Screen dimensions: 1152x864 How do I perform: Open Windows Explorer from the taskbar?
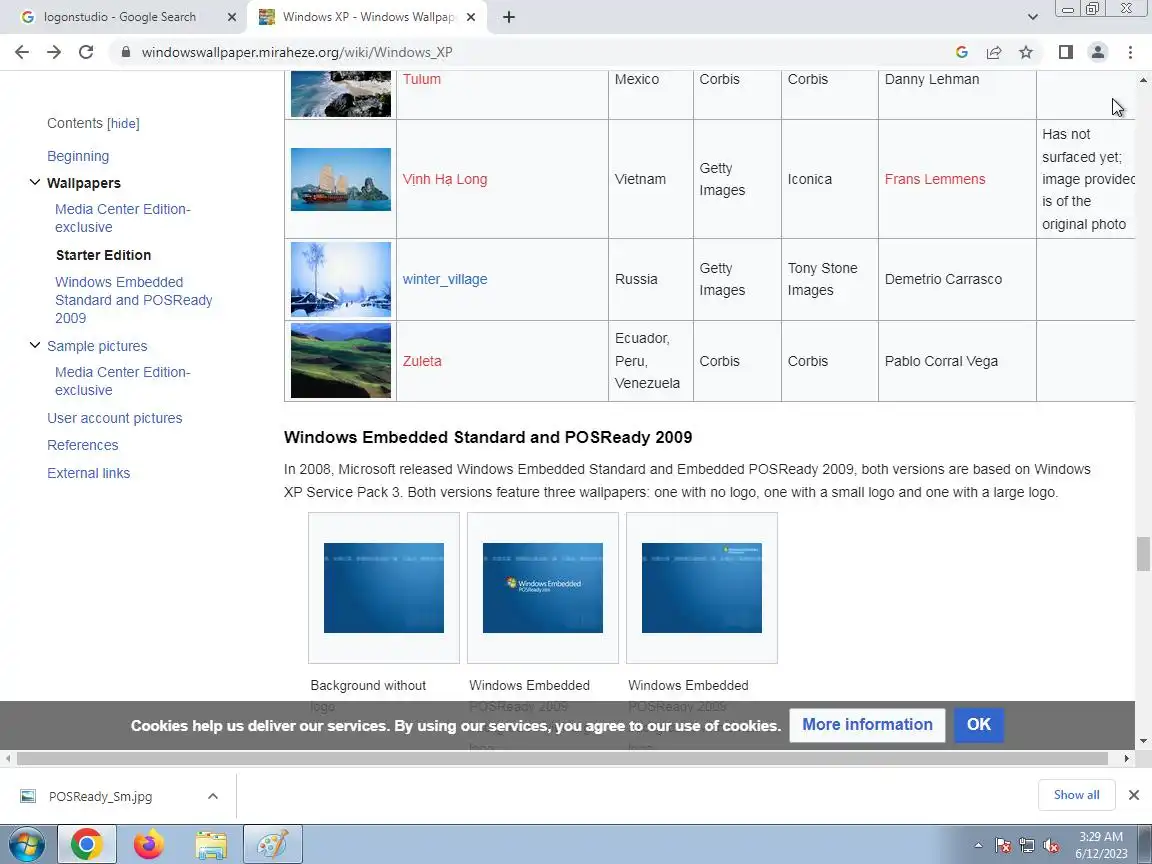click(211, 844)
